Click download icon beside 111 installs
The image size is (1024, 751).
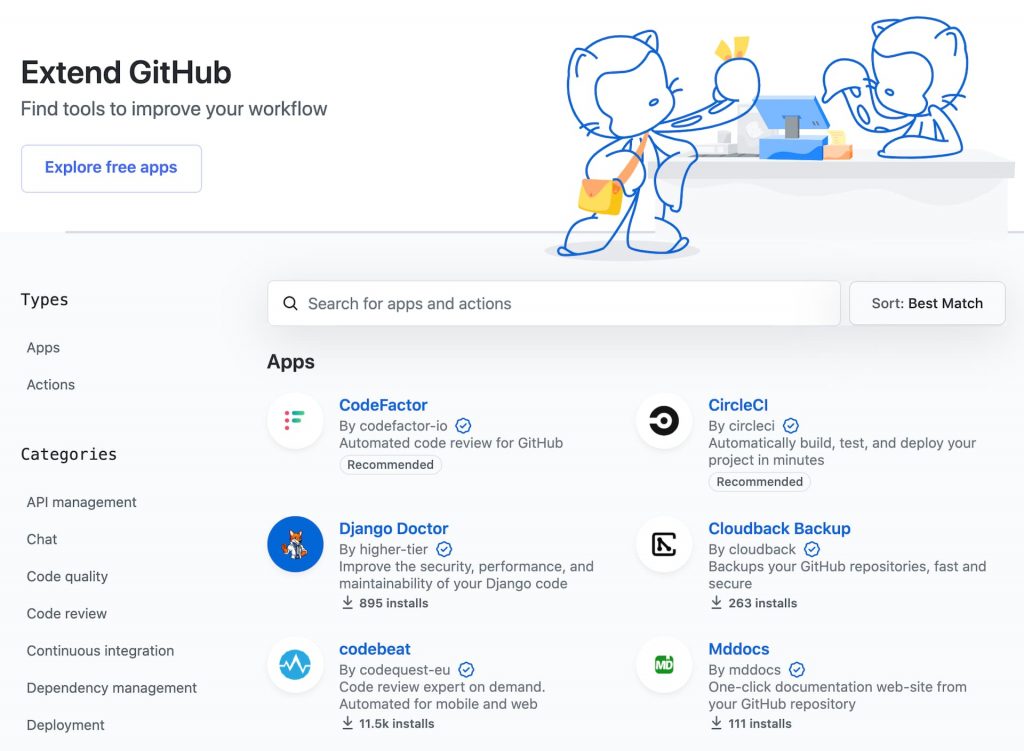(x=716, y=723)
